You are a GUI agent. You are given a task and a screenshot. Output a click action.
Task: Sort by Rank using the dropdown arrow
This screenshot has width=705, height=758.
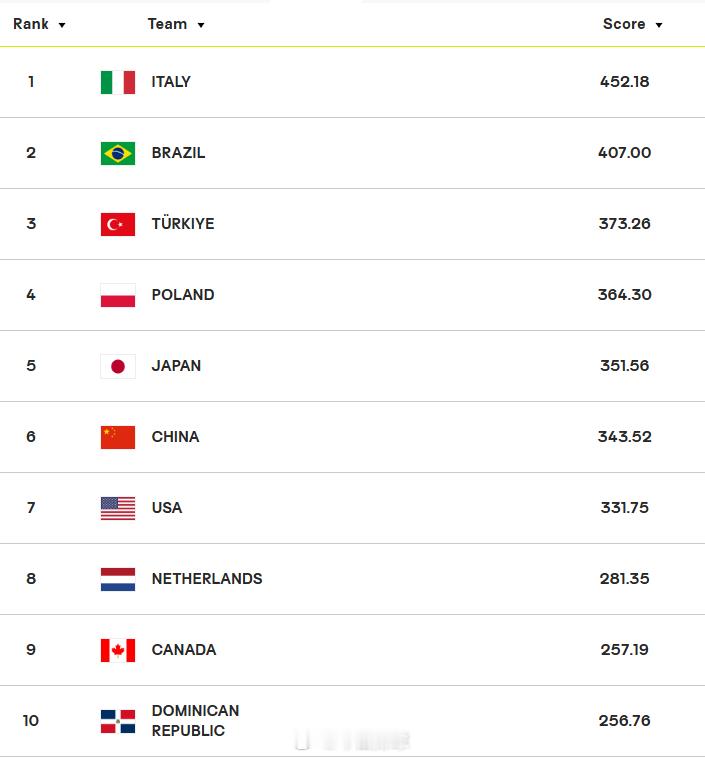click(62, 25)
